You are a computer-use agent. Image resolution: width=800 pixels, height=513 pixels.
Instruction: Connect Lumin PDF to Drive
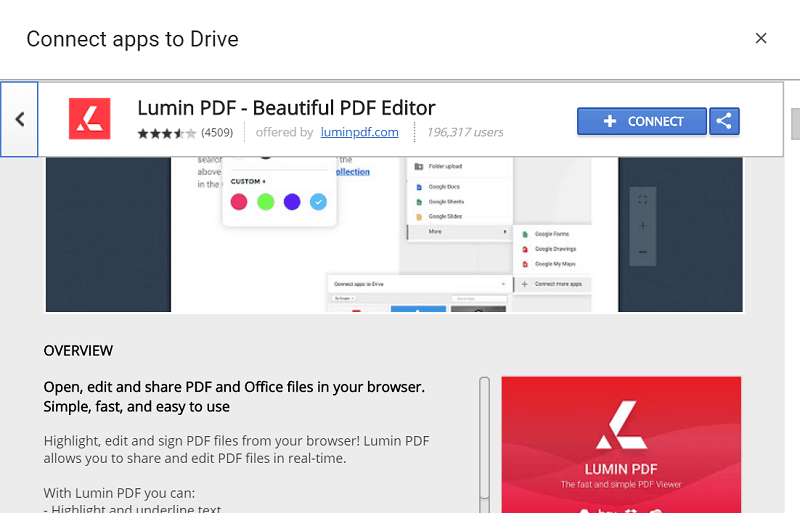click(642, 121)
